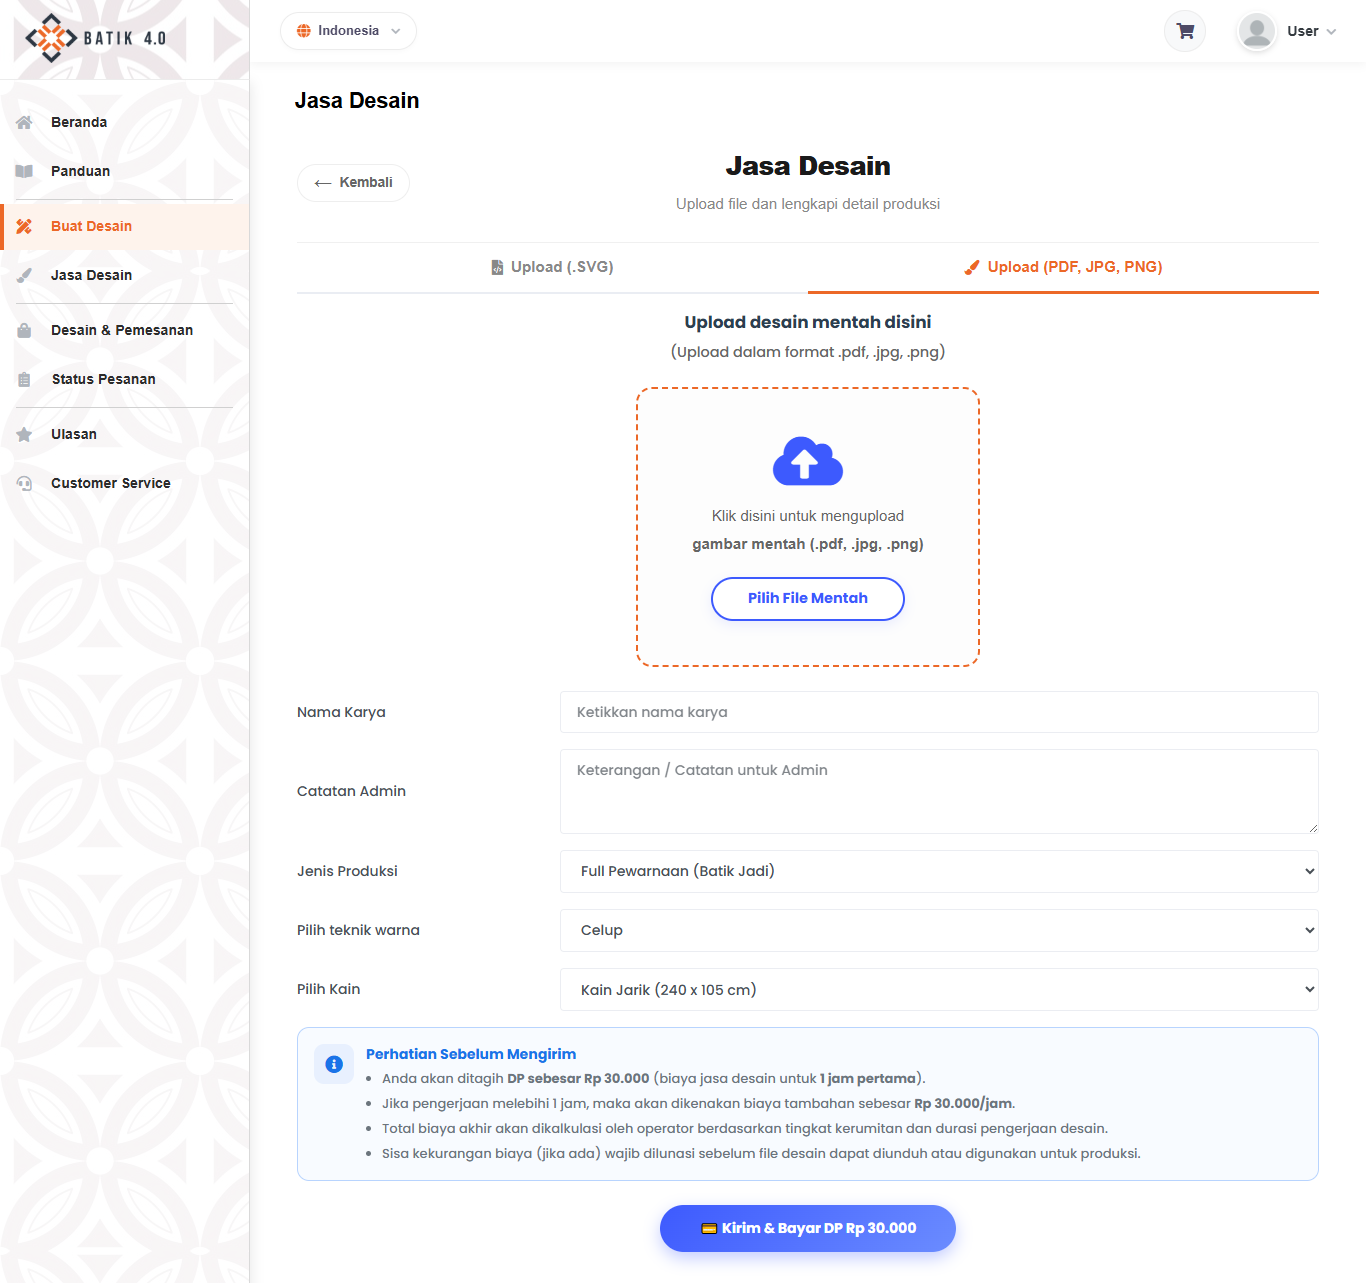Click Kirim & Bayar DP Rp 30.000
The width and height of the screenshot is (1366, 1283).
(808, 1228)
